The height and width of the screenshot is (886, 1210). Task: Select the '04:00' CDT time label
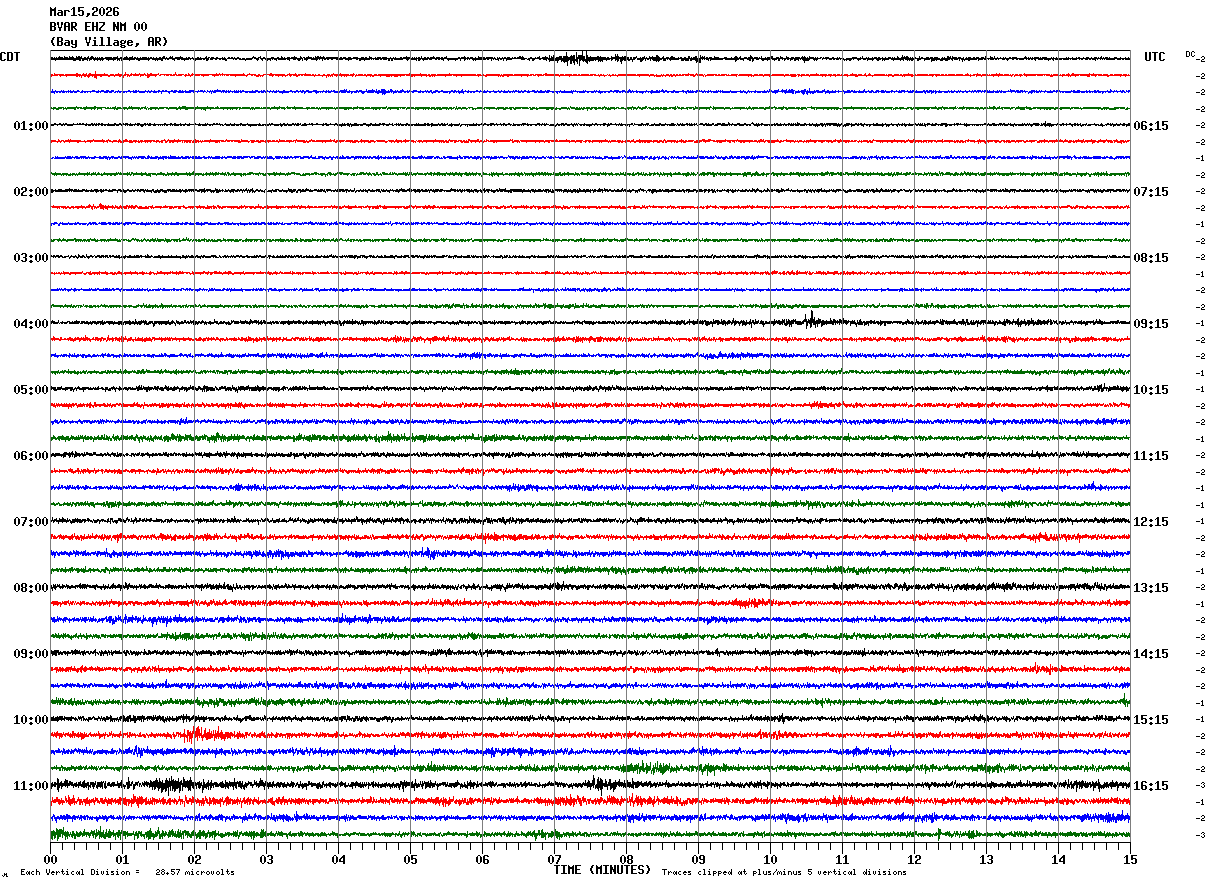tap(31, 324)
